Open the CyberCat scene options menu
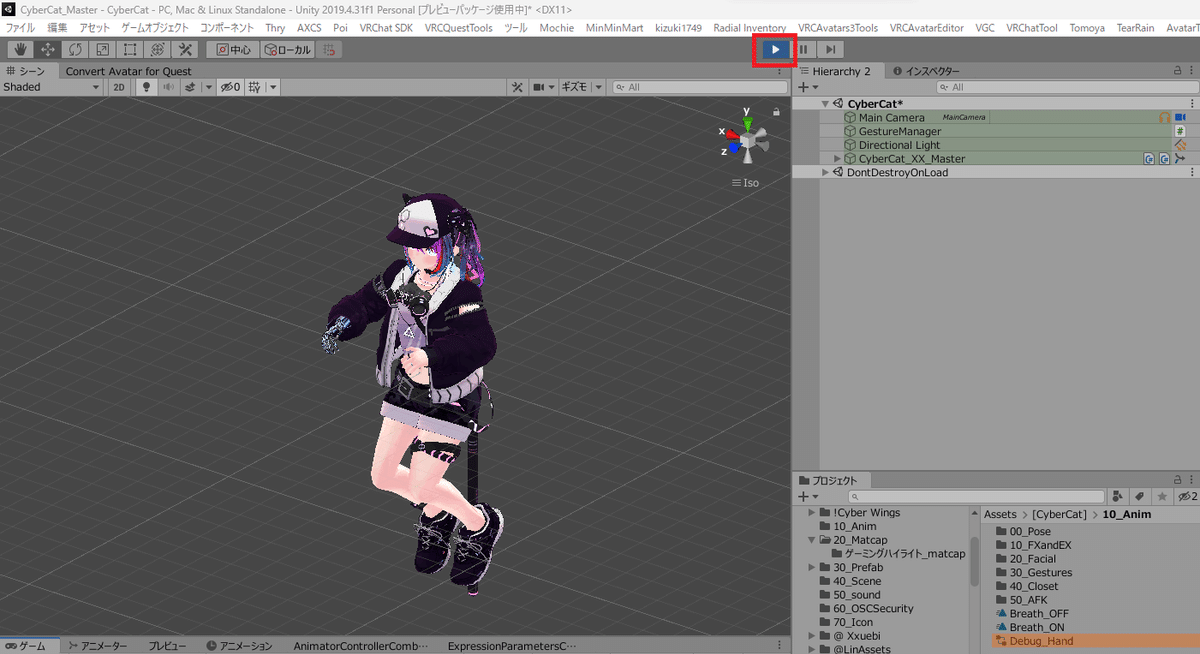1200x654 pixels. [1192, 103]
